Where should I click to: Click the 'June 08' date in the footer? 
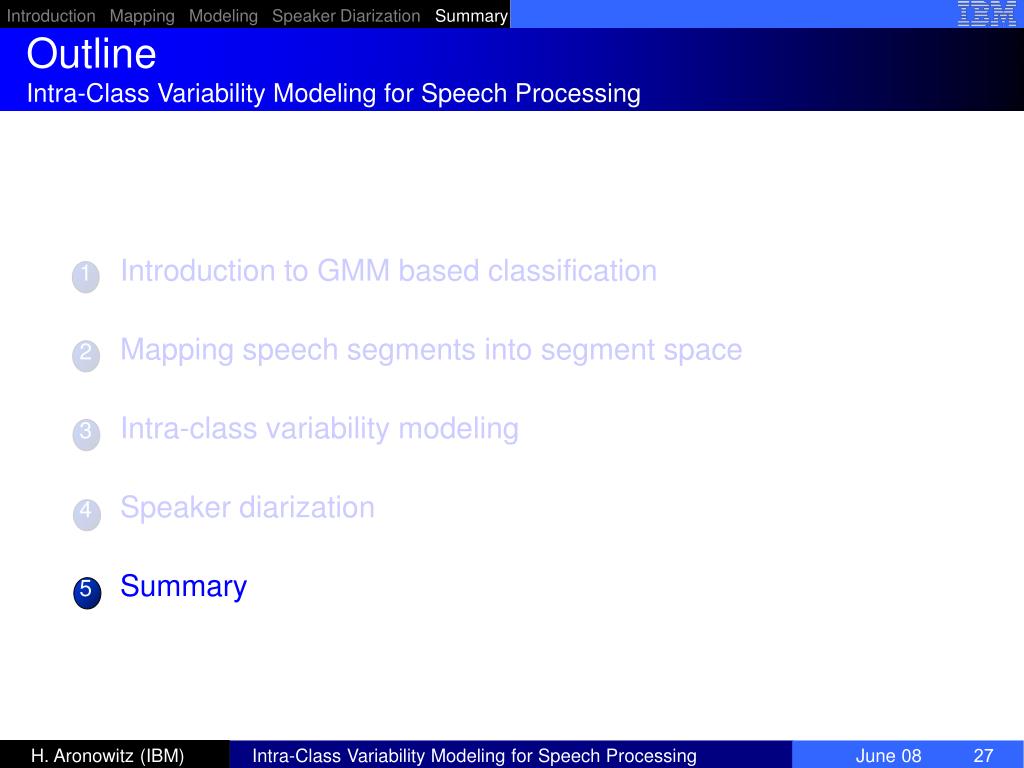pyautogui.click(x=888, y=756)
